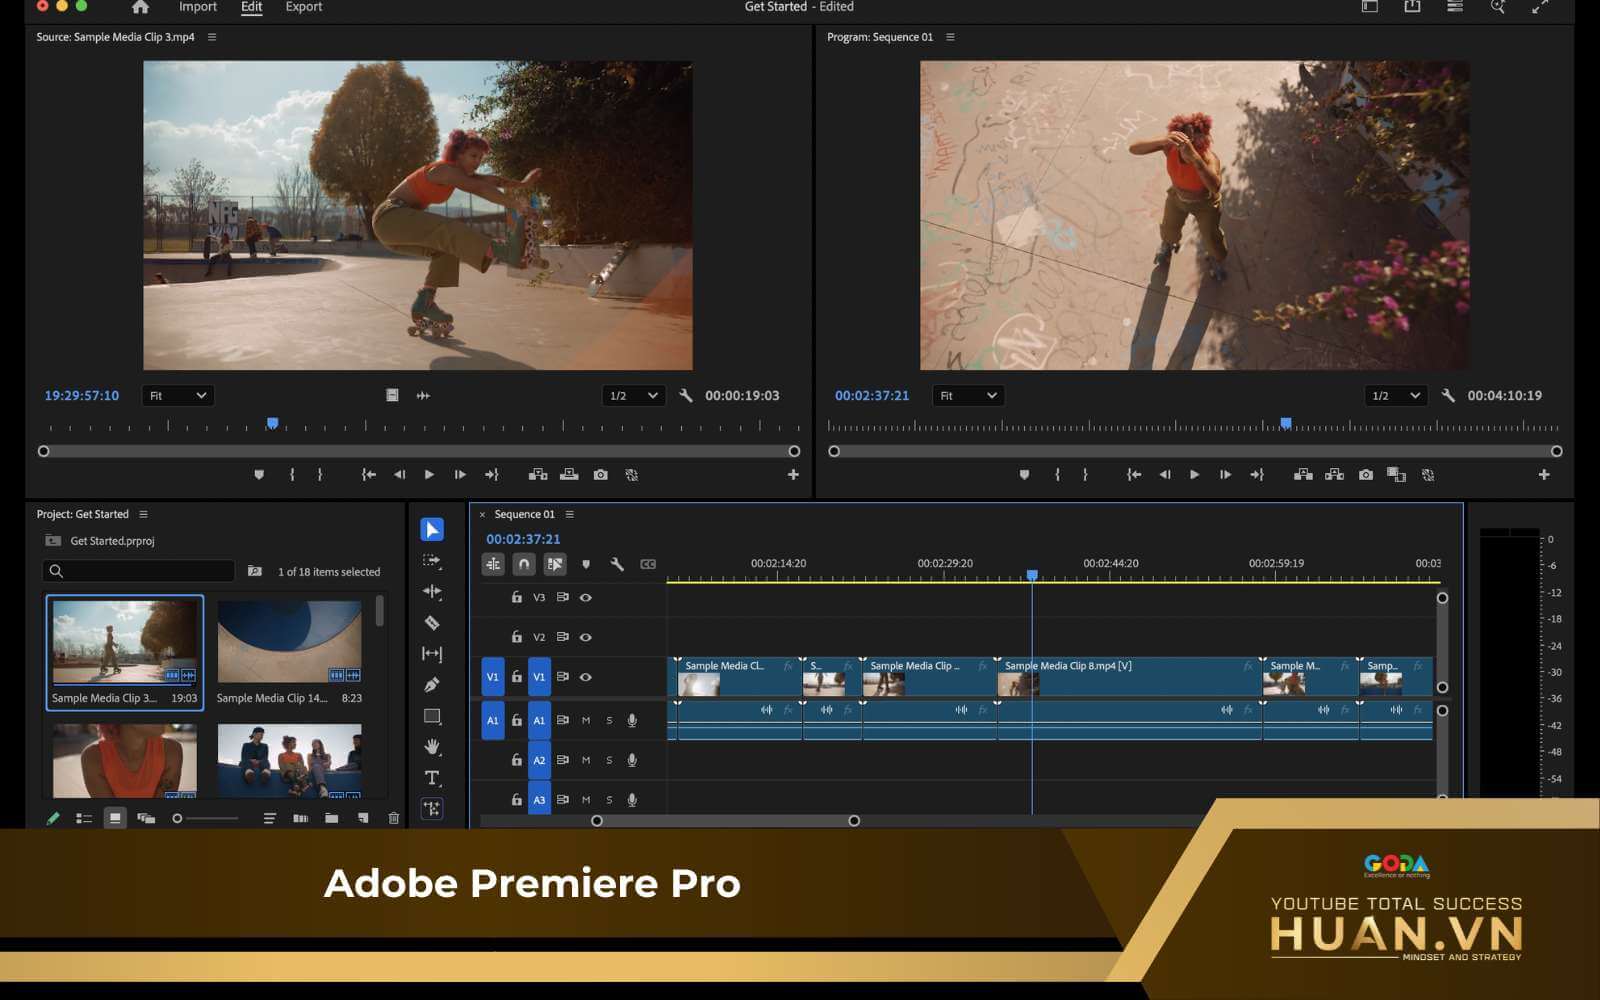Screen dimensions: 1600x1000
Task: Click Export Frame camera icon in Program monitor
Action: [x=1366, y=475]
